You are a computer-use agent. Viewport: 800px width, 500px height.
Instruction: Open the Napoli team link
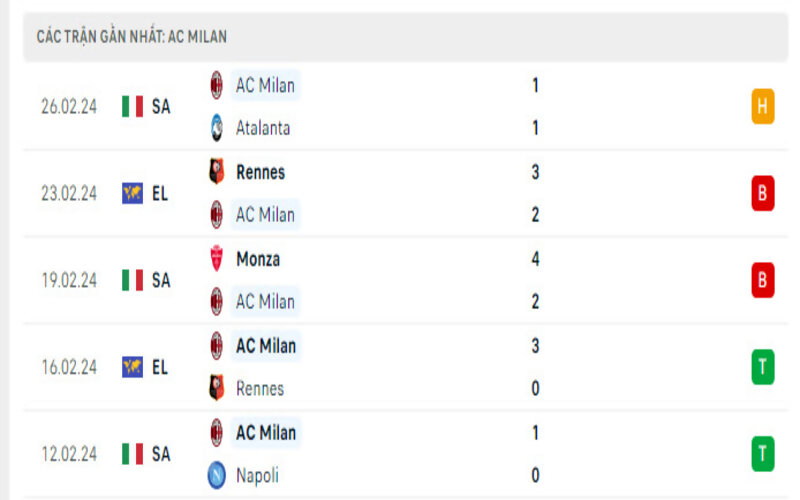click(x=257, y=476)
